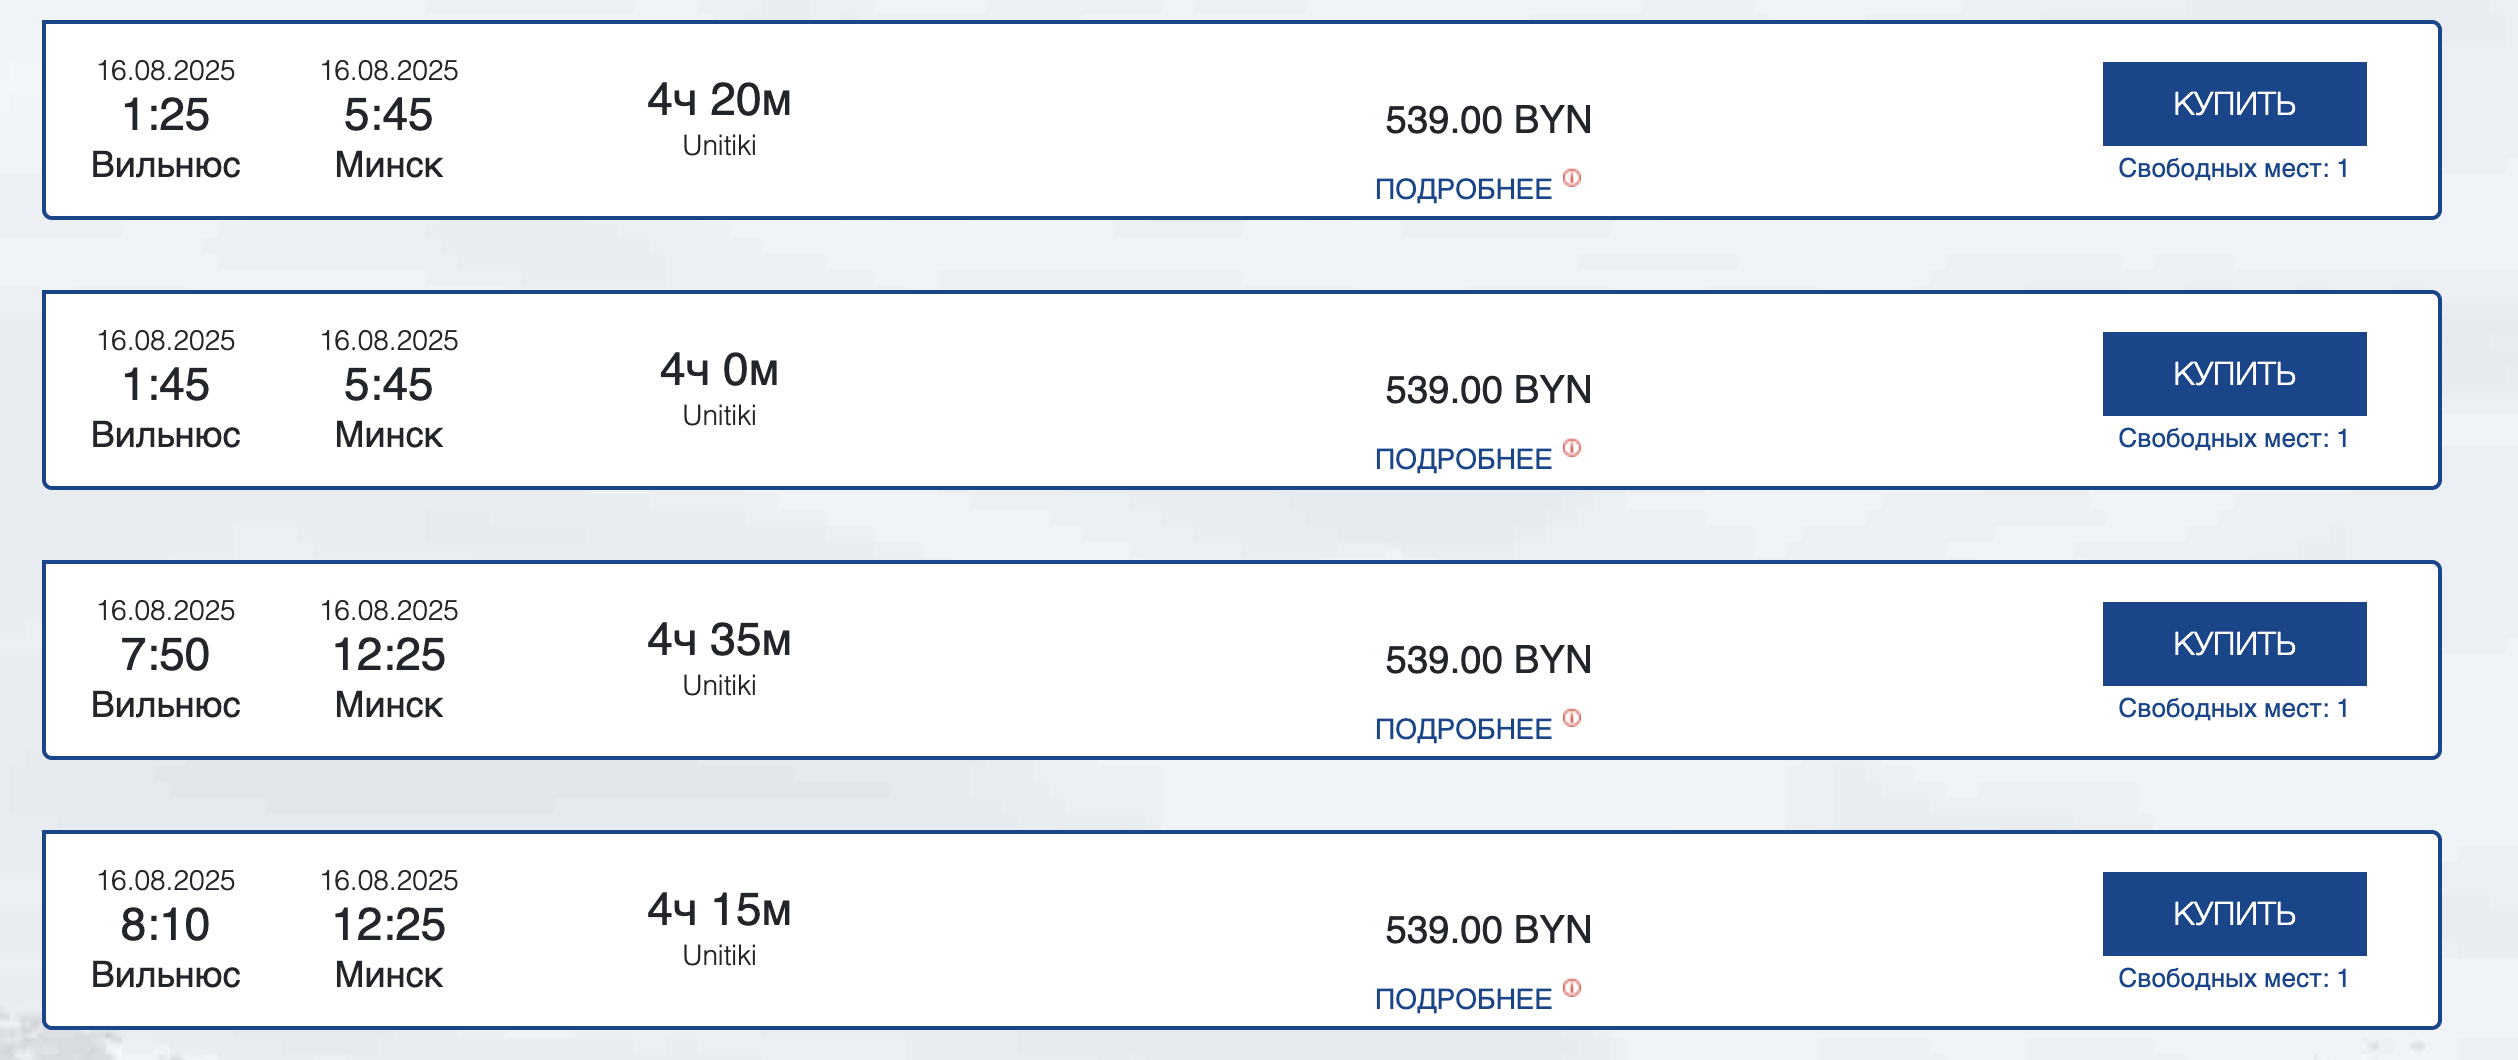The image size is (2518, 1060).
Task: Click the red info icon on 1:45 trip
Action: tap(1572, 448)
